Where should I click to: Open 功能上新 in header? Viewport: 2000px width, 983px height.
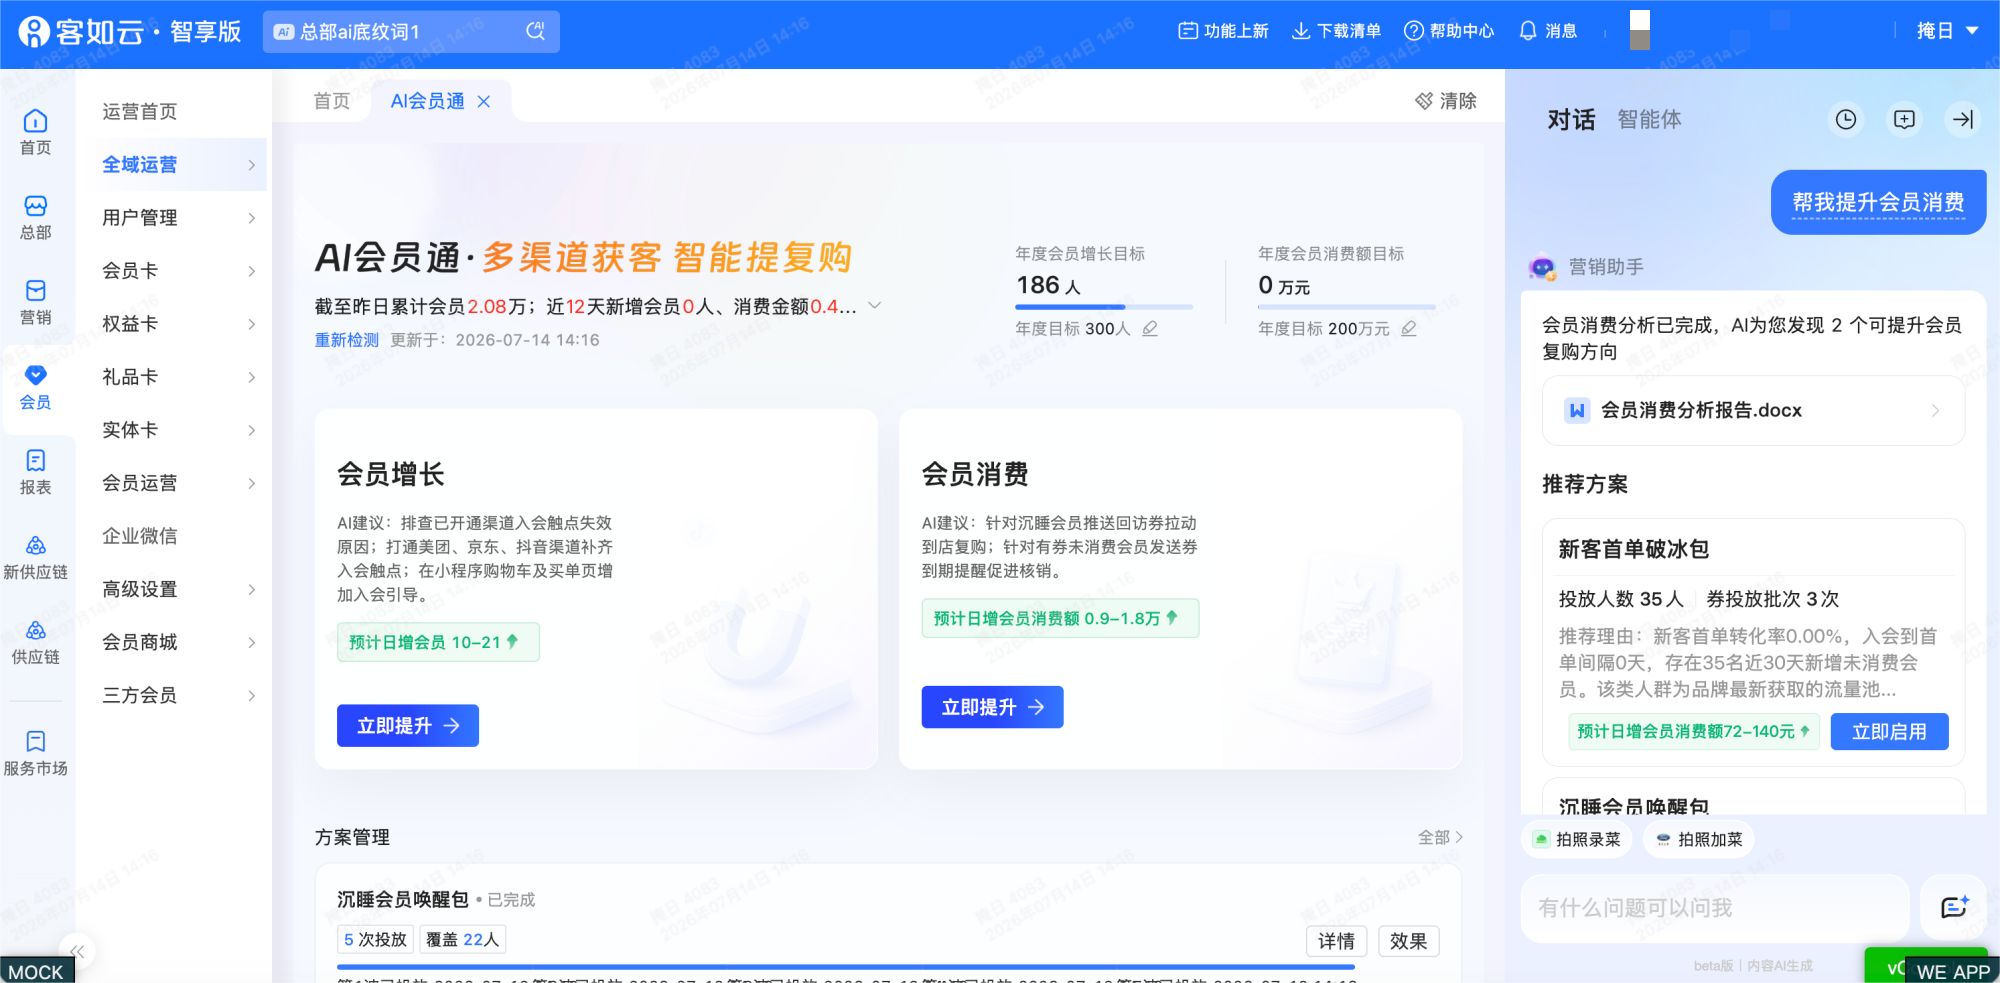(1223, 31)
